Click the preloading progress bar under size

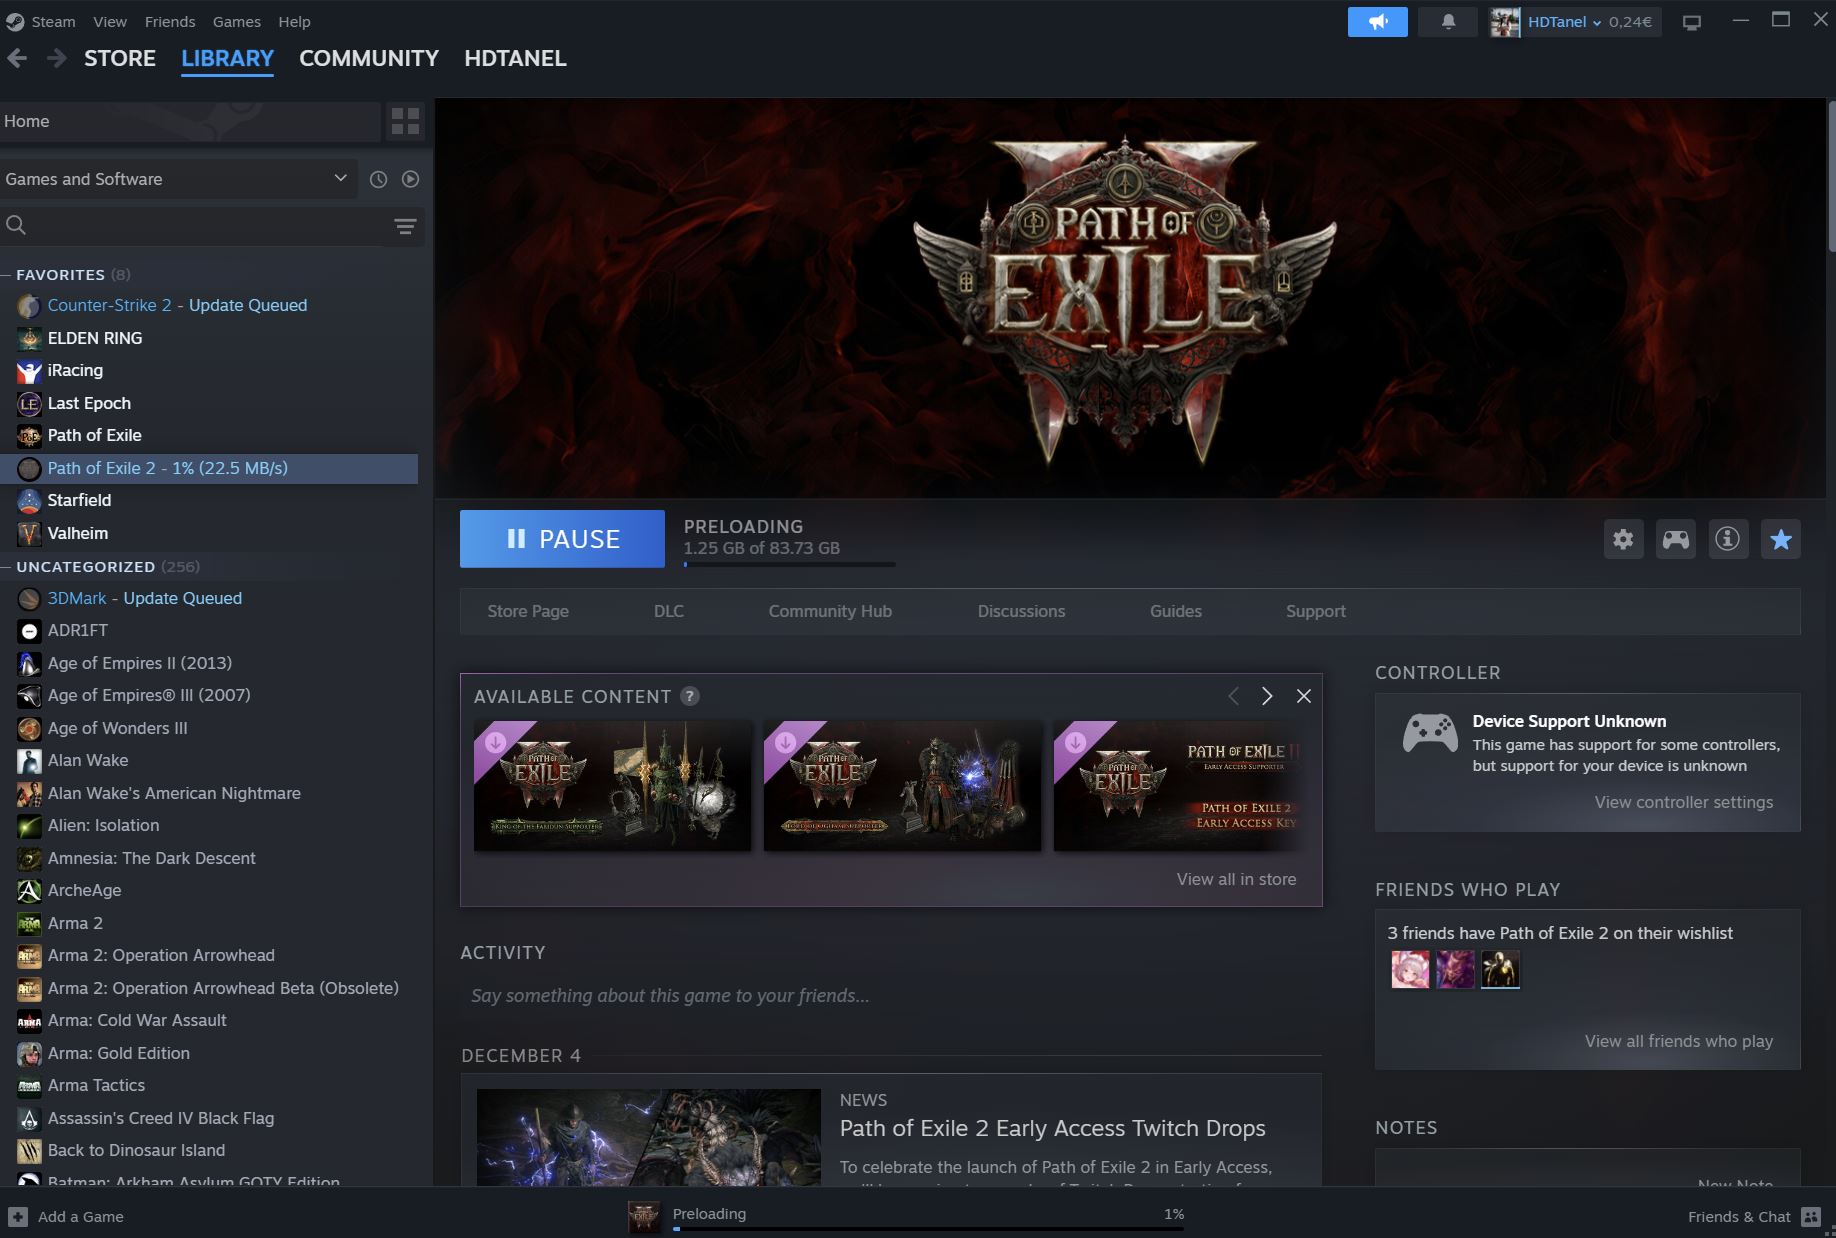pyautogui.click(x=789, y=565)
